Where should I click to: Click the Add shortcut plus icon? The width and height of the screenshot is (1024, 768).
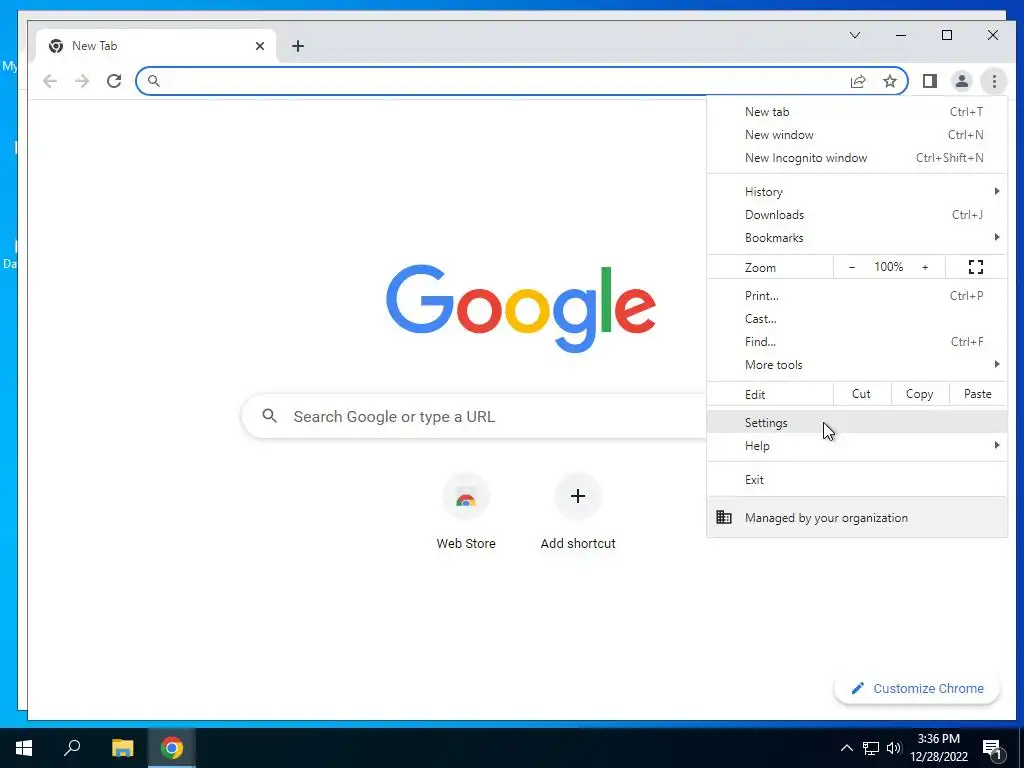point(577,496)
